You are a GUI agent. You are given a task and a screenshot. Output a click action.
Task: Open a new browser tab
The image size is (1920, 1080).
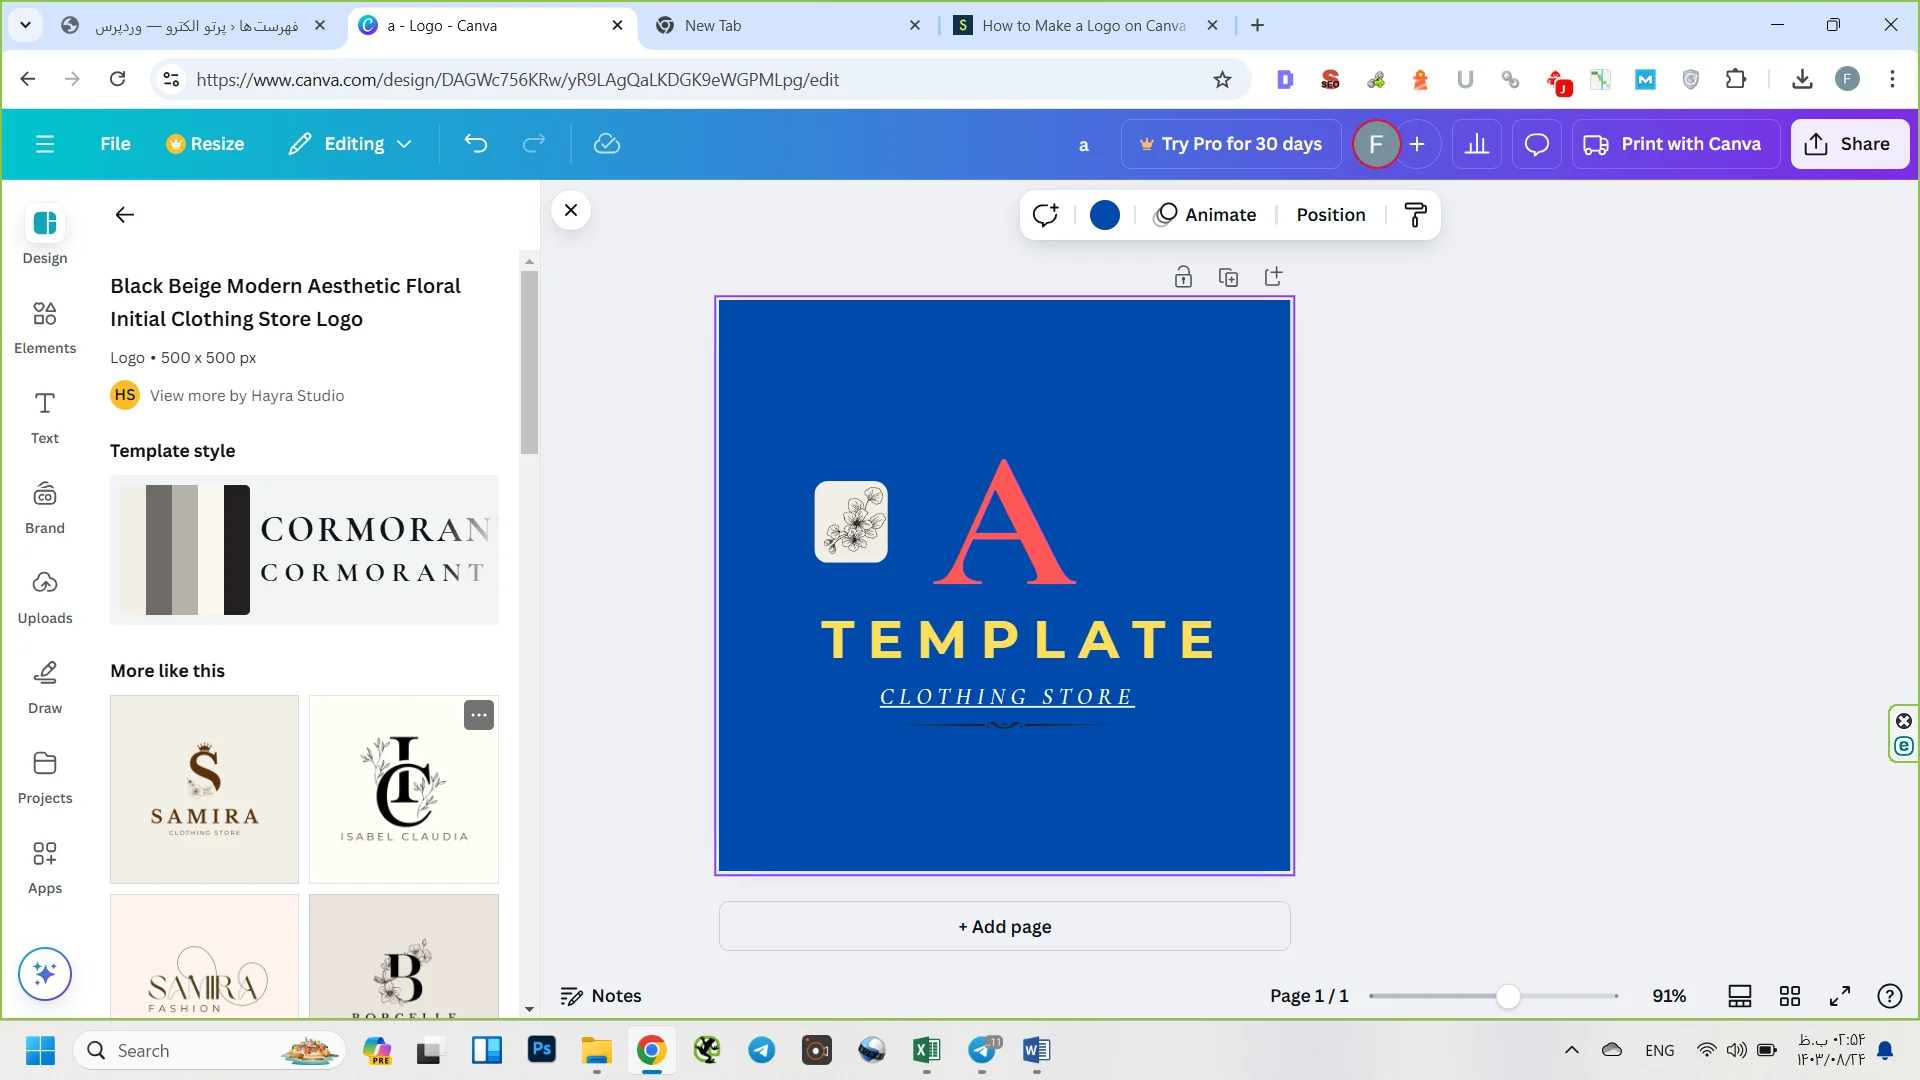(1258, 26)
